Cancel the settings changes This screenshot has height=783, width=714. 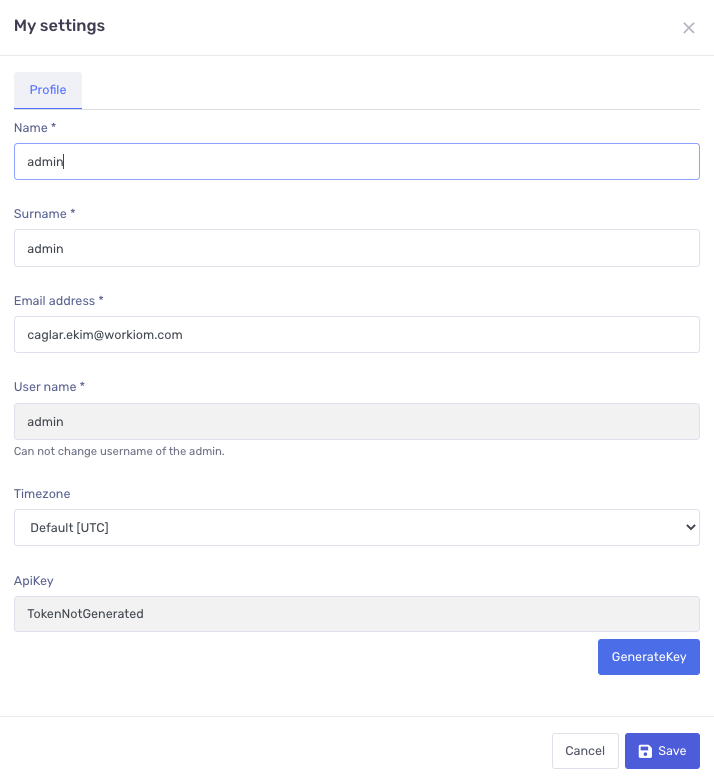(585, 751)
